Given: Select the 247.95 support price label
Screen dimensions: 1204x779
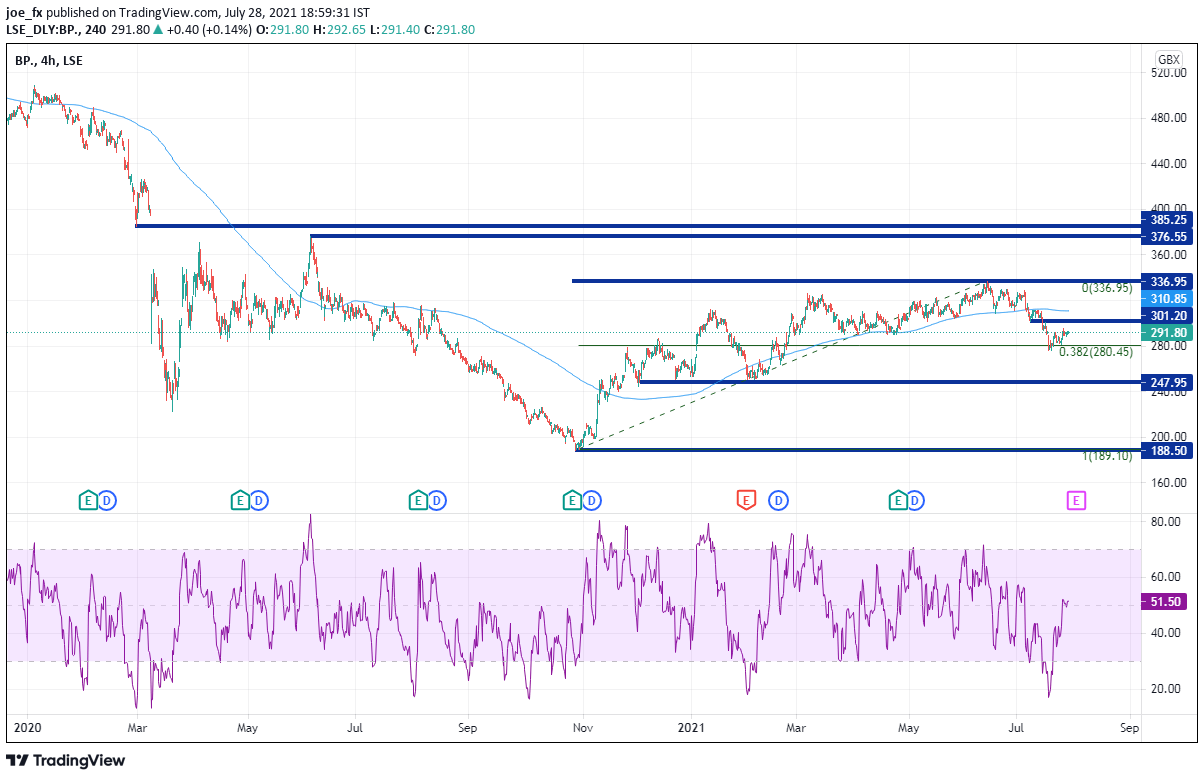Looking at the screenshot, I should 1168,382.
